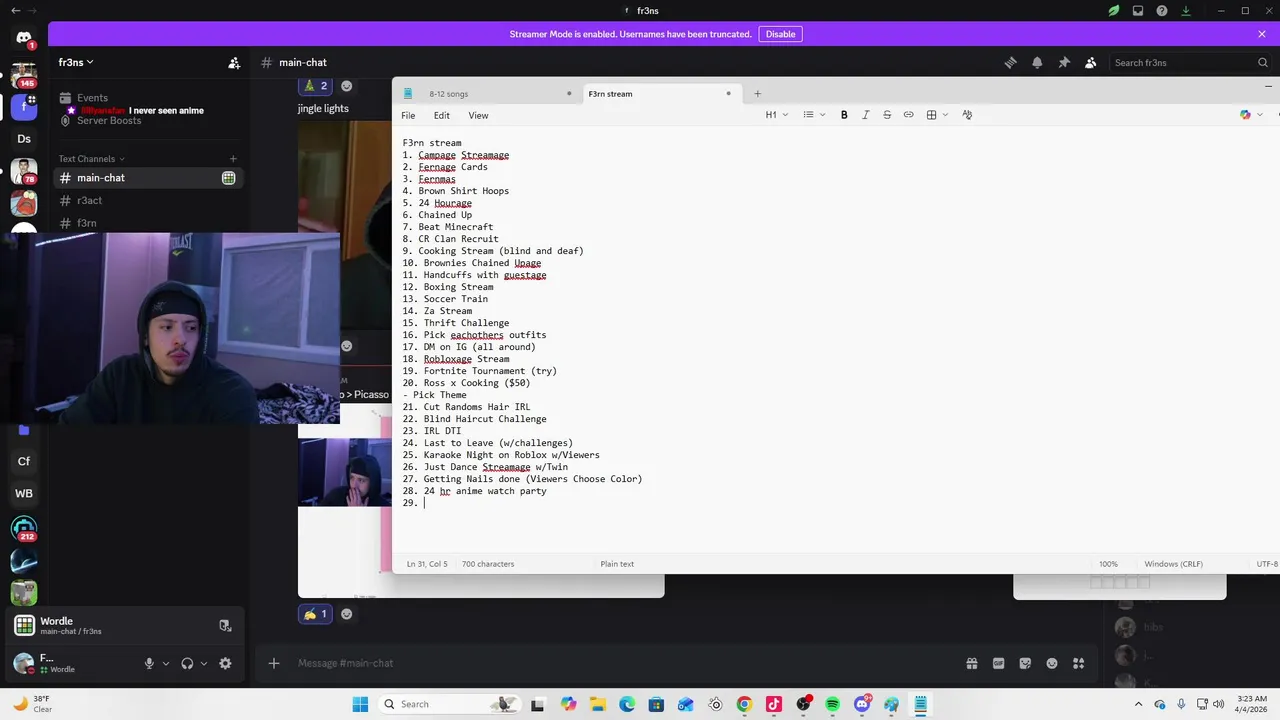The image size is (1280, 720).
Task: Open the list style dropdown in Notepad
Action: point(815,115)
